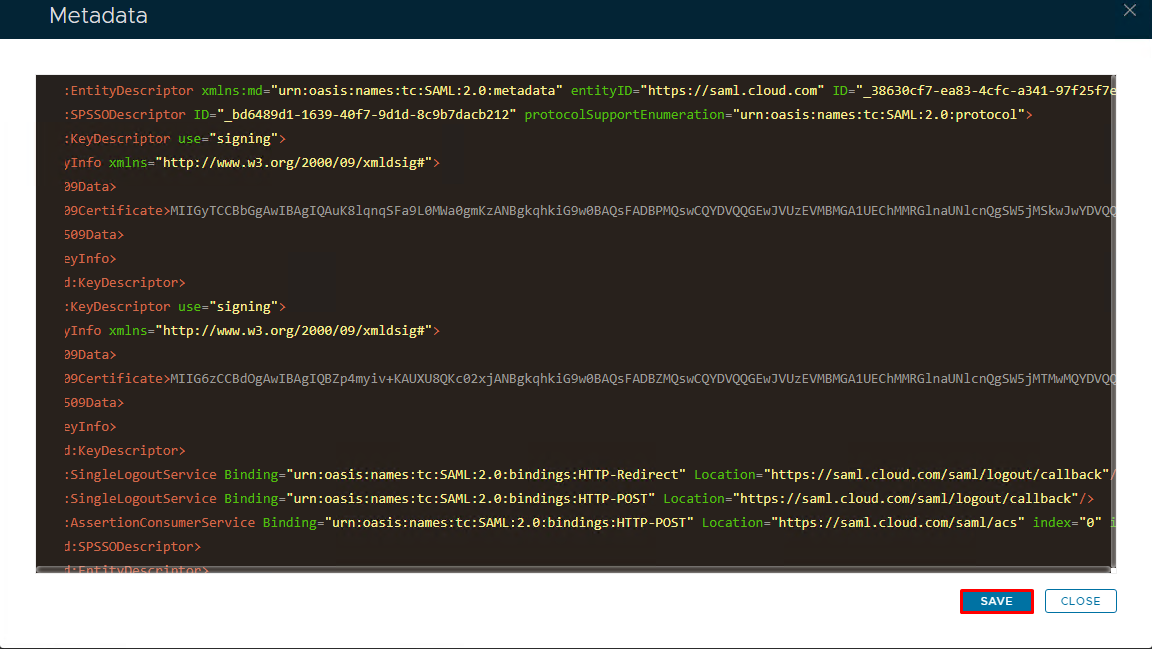The image size is (1152, 649).
Task: Click the entityID "https://saml.cloud.com" value
Action: coord(732,91)
